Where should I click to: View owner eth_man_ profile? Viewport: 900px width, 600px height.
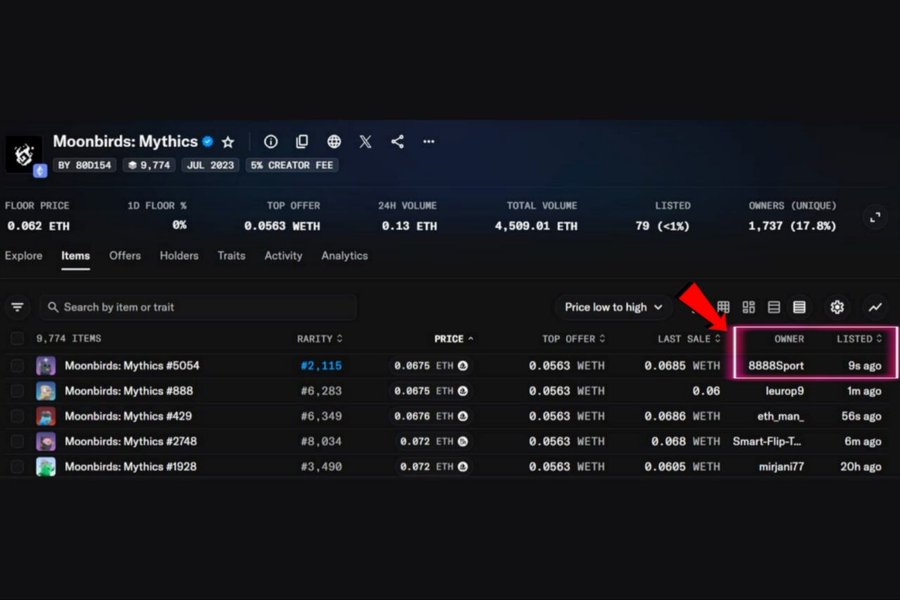[x=781, y=416]
